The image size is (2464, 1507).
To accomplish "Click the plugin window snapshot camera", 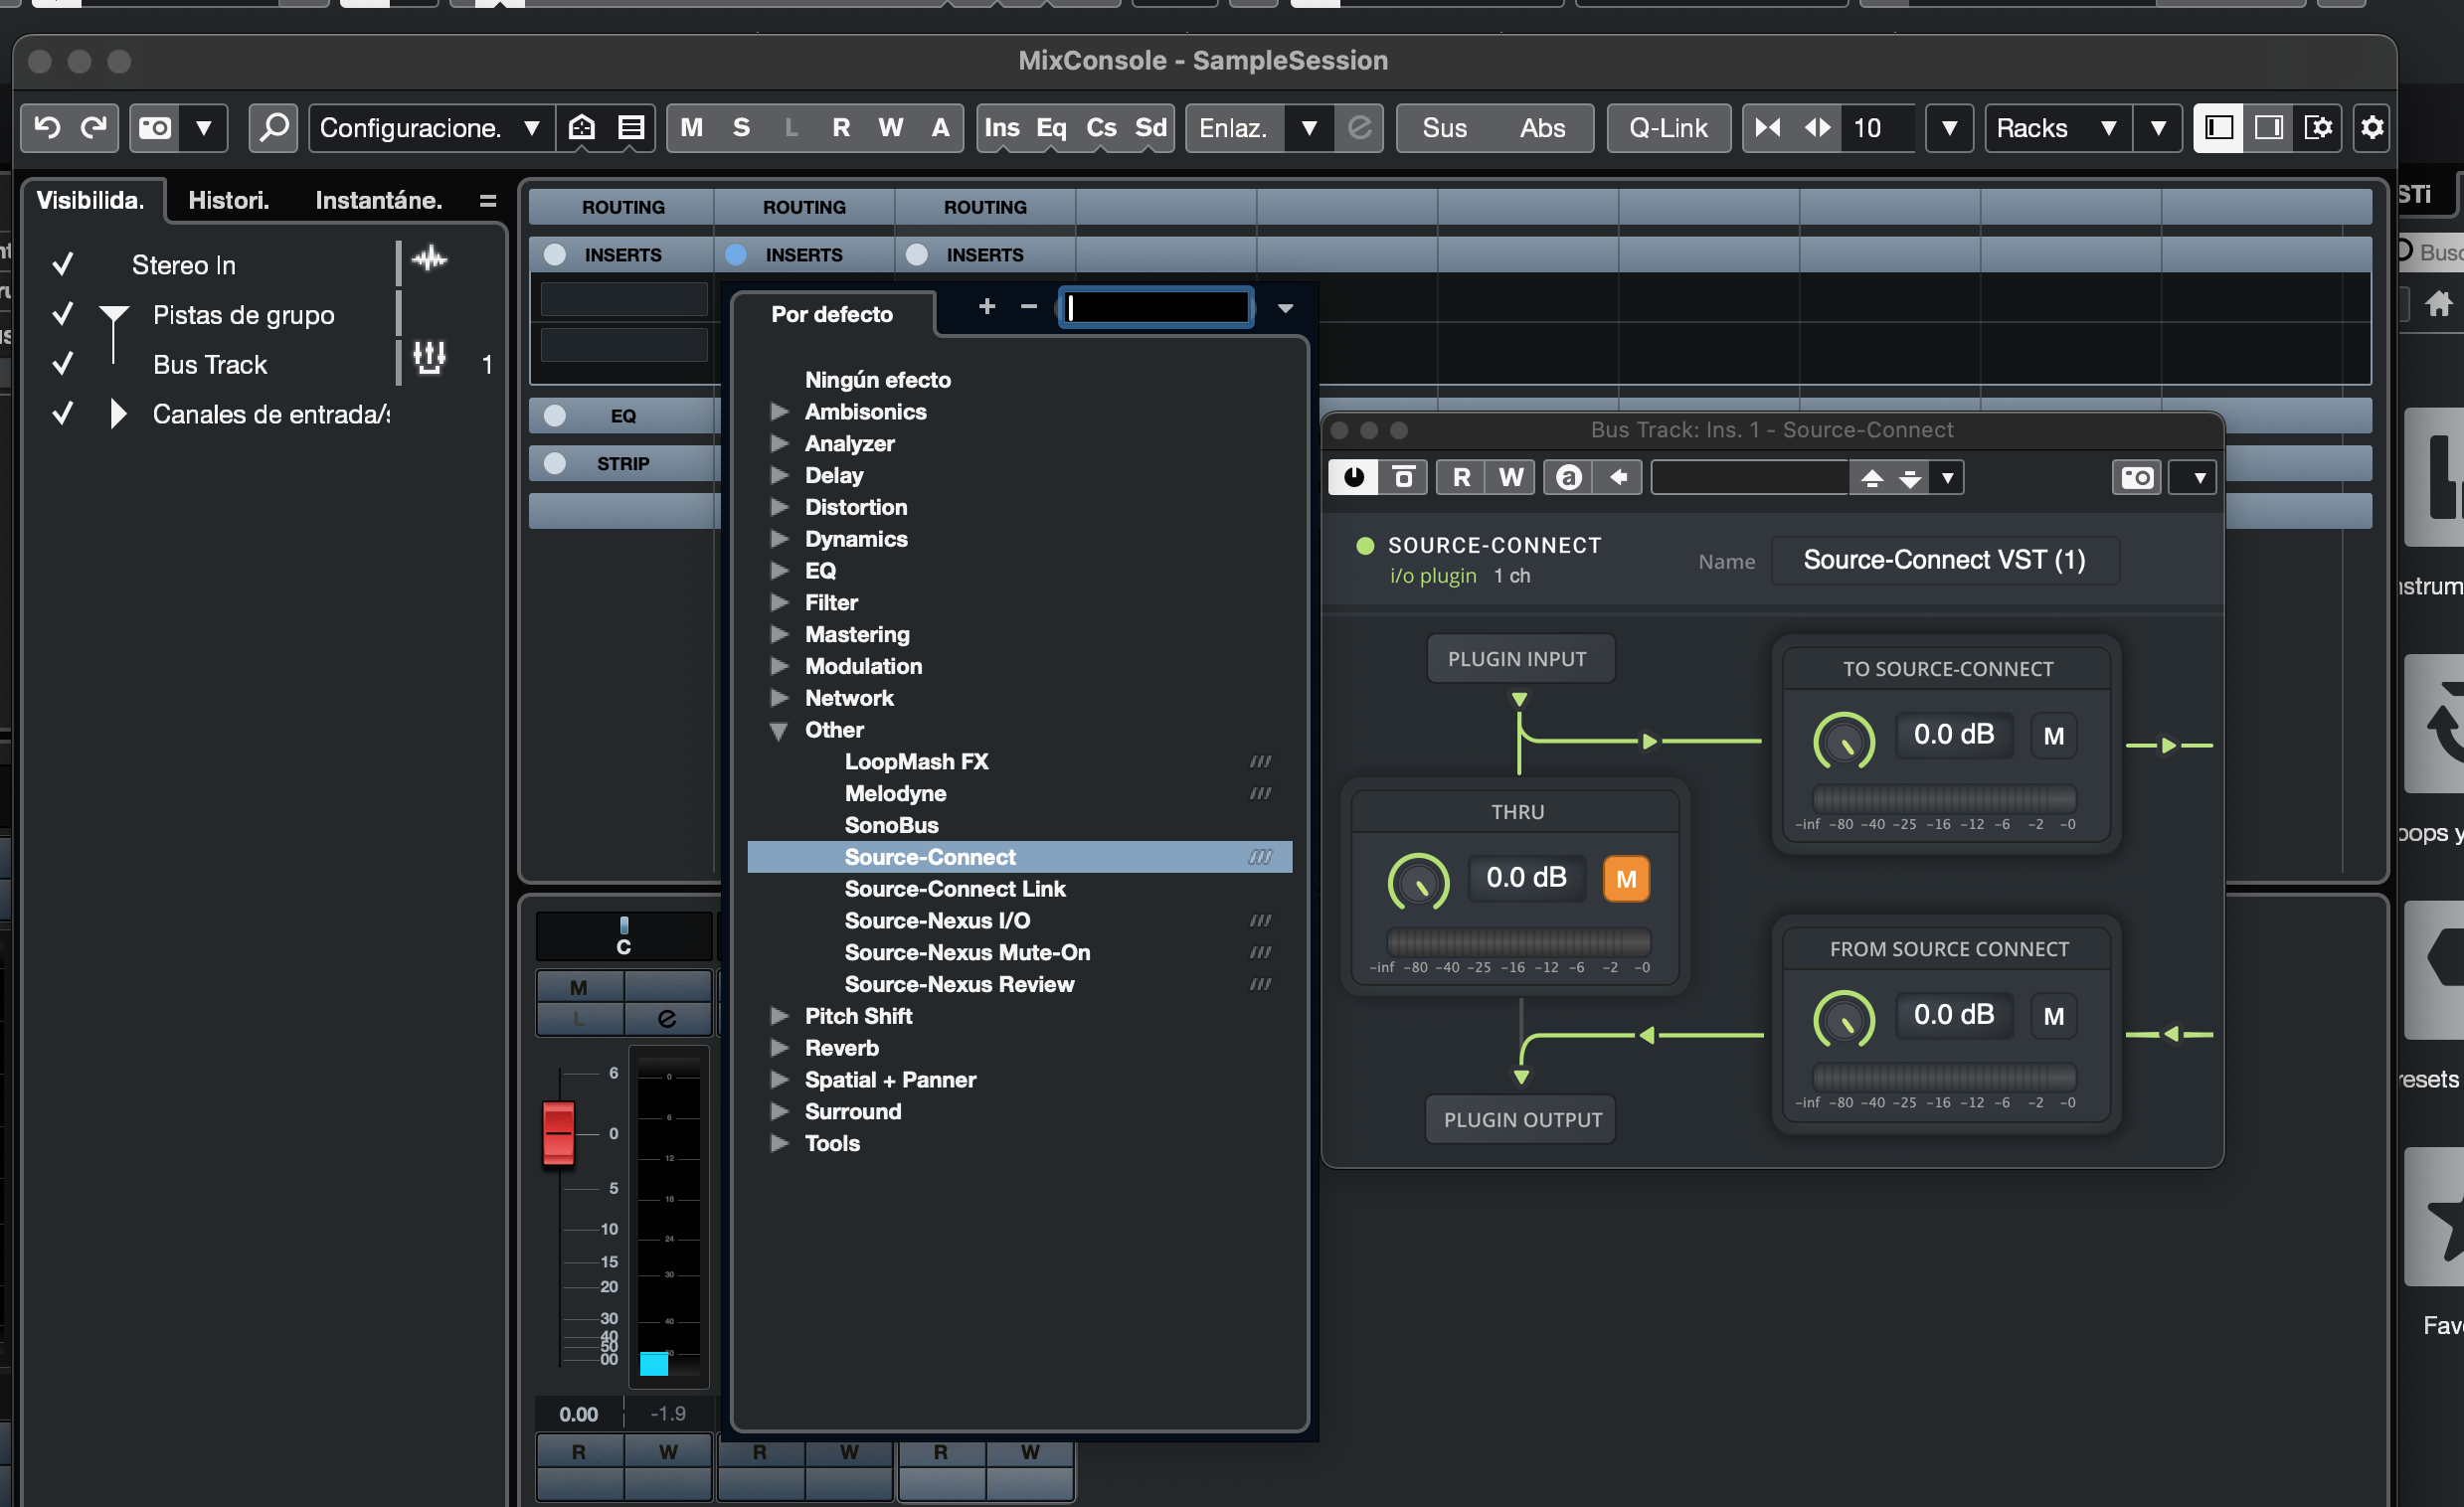I will point(2137,477).
